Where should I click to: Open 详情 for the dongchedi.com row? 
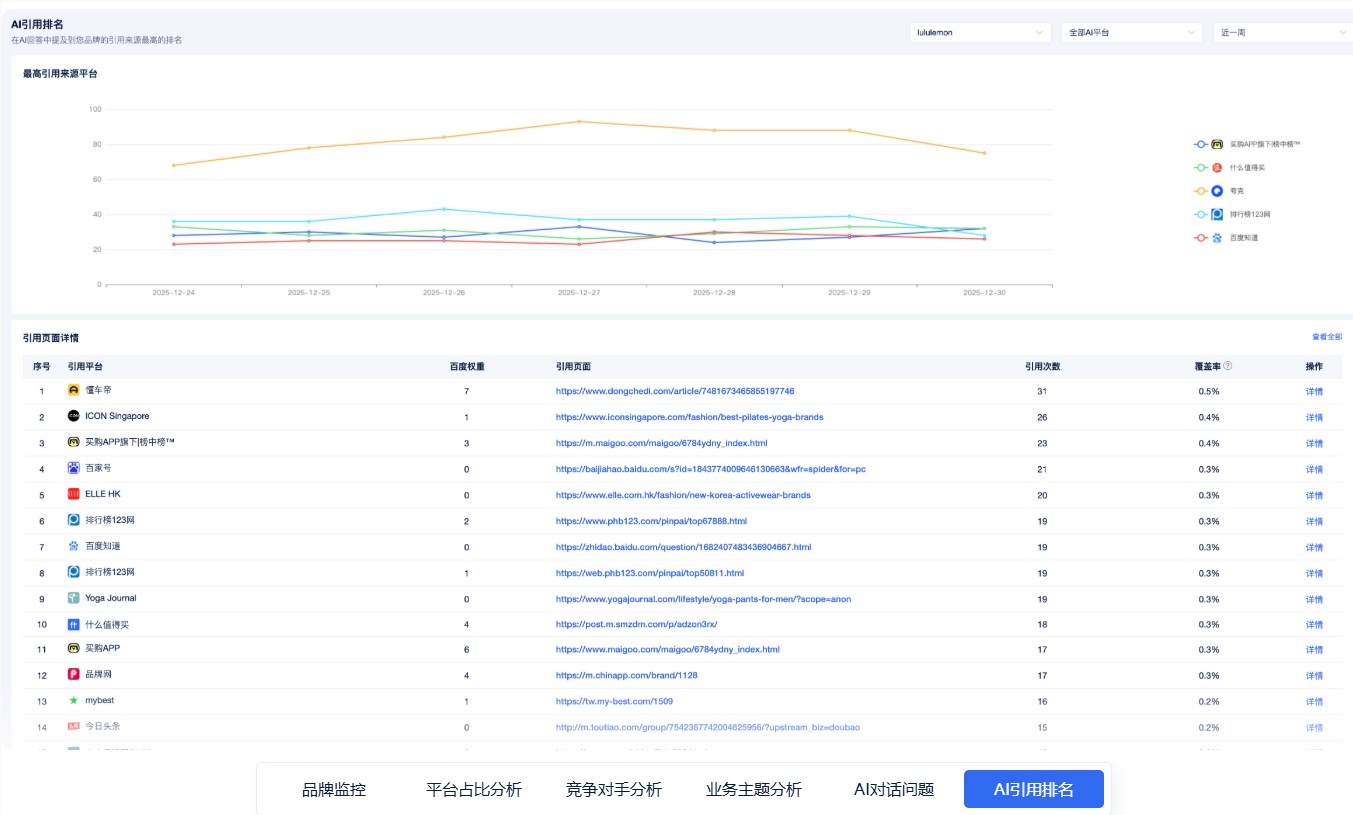click(1313, 391)
